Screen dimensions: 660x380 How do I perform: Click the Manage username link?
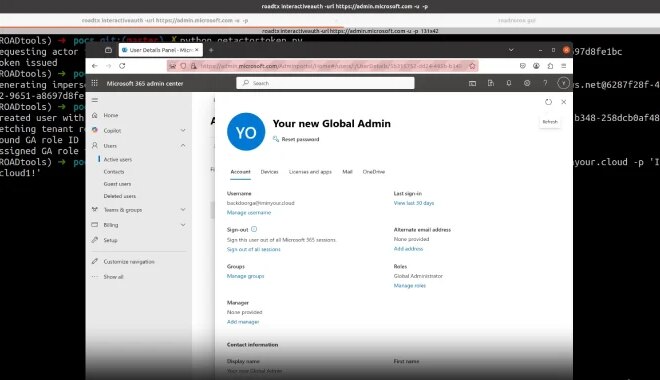[x=249, y=213]
